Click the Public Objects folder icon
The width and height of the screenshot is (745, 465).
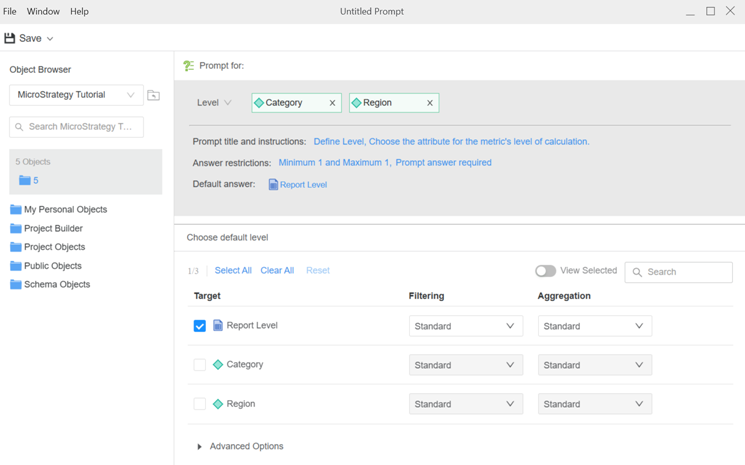pyautogui.click(x=16, y=266)
